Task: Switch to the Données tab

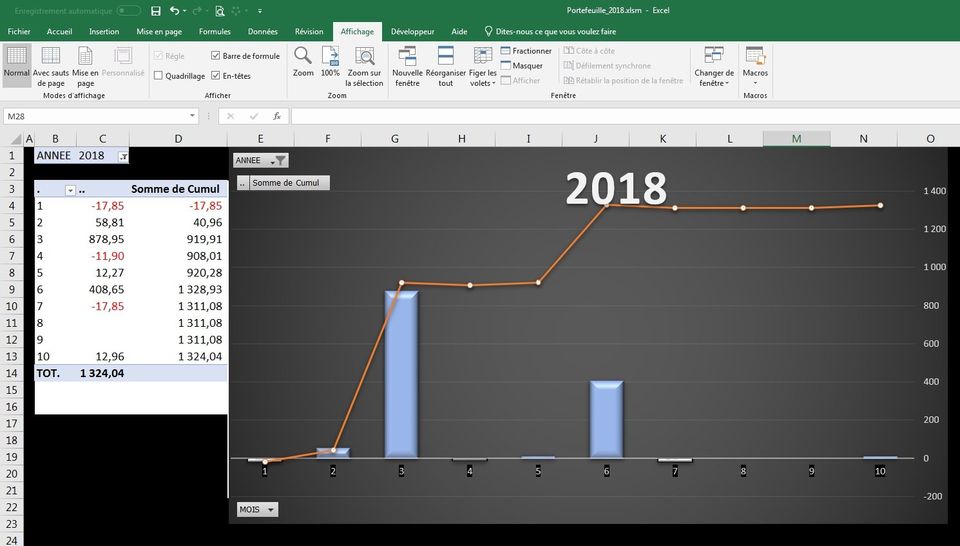Action: coord(263,31)
